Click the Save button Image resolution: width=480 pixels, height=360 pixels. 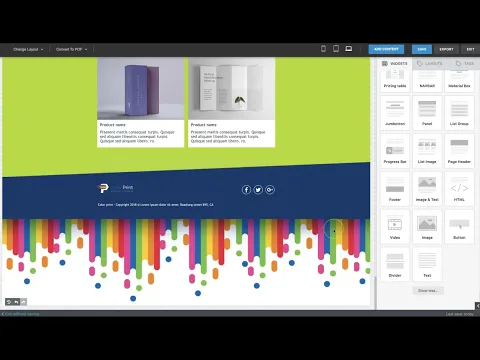422,49
